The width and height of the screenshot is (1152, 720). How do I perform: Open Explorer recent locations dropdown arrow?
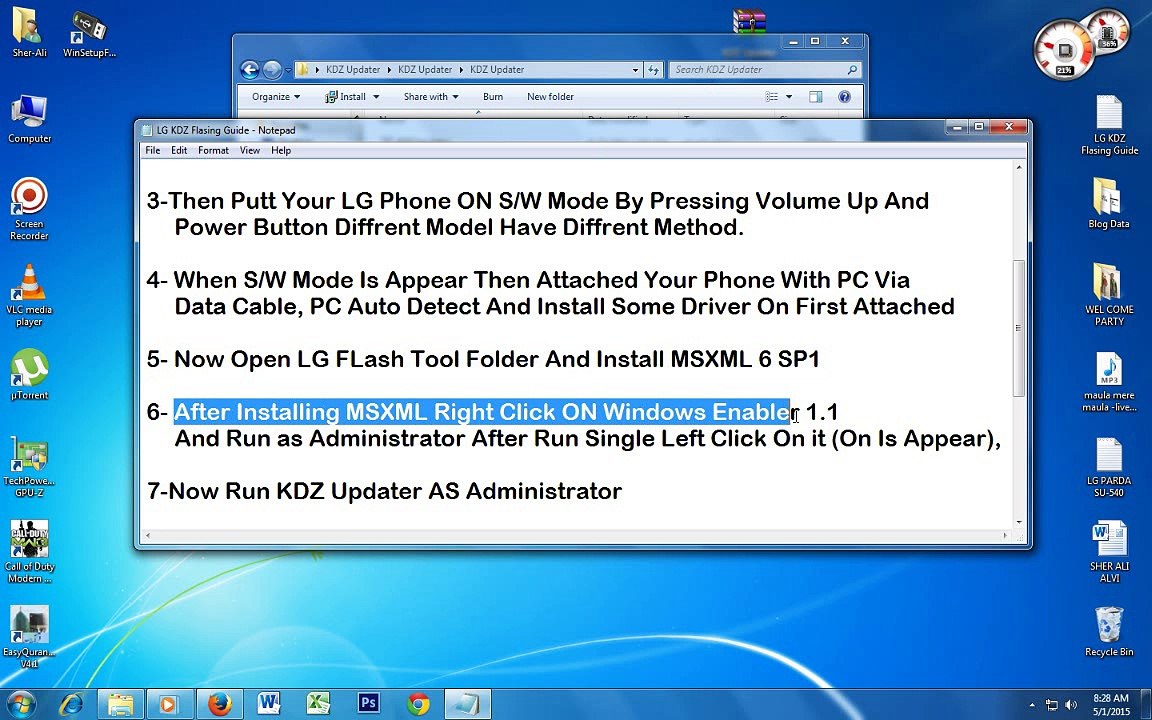[x=287, y=71]
